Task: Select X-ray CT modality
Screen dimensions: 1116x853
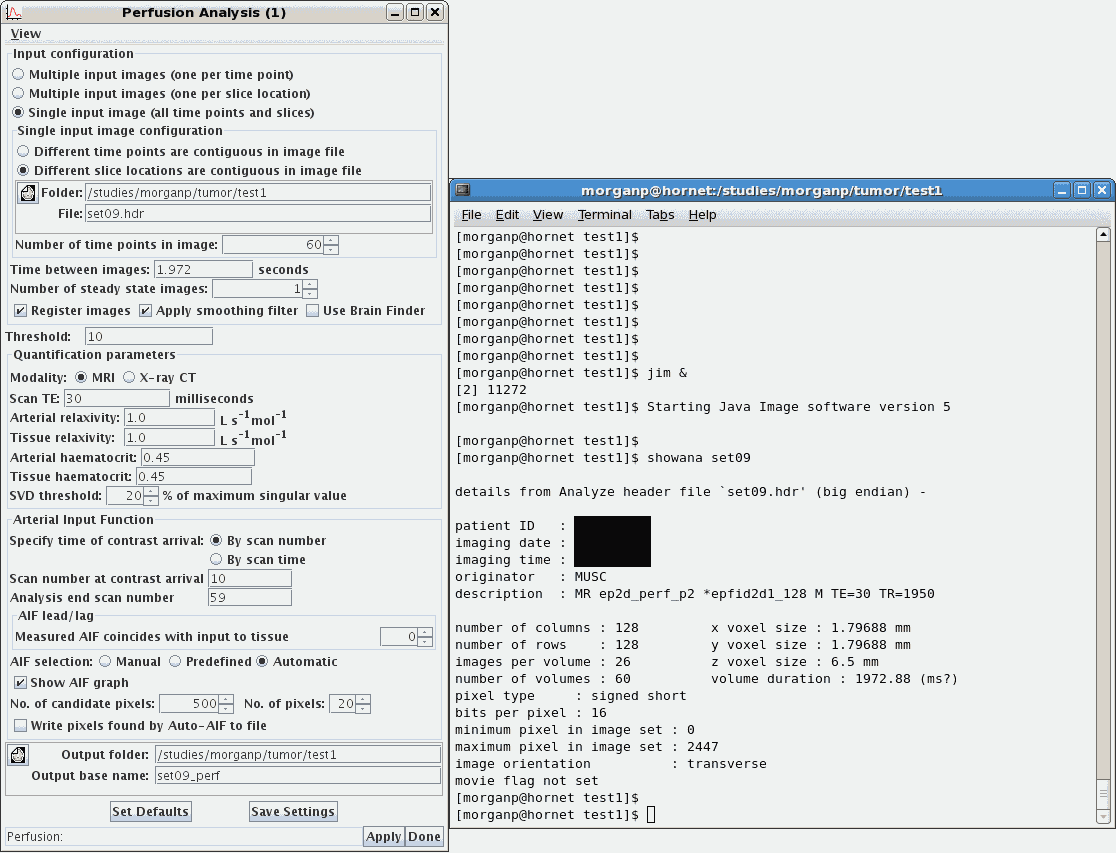Action: [129, 377]
